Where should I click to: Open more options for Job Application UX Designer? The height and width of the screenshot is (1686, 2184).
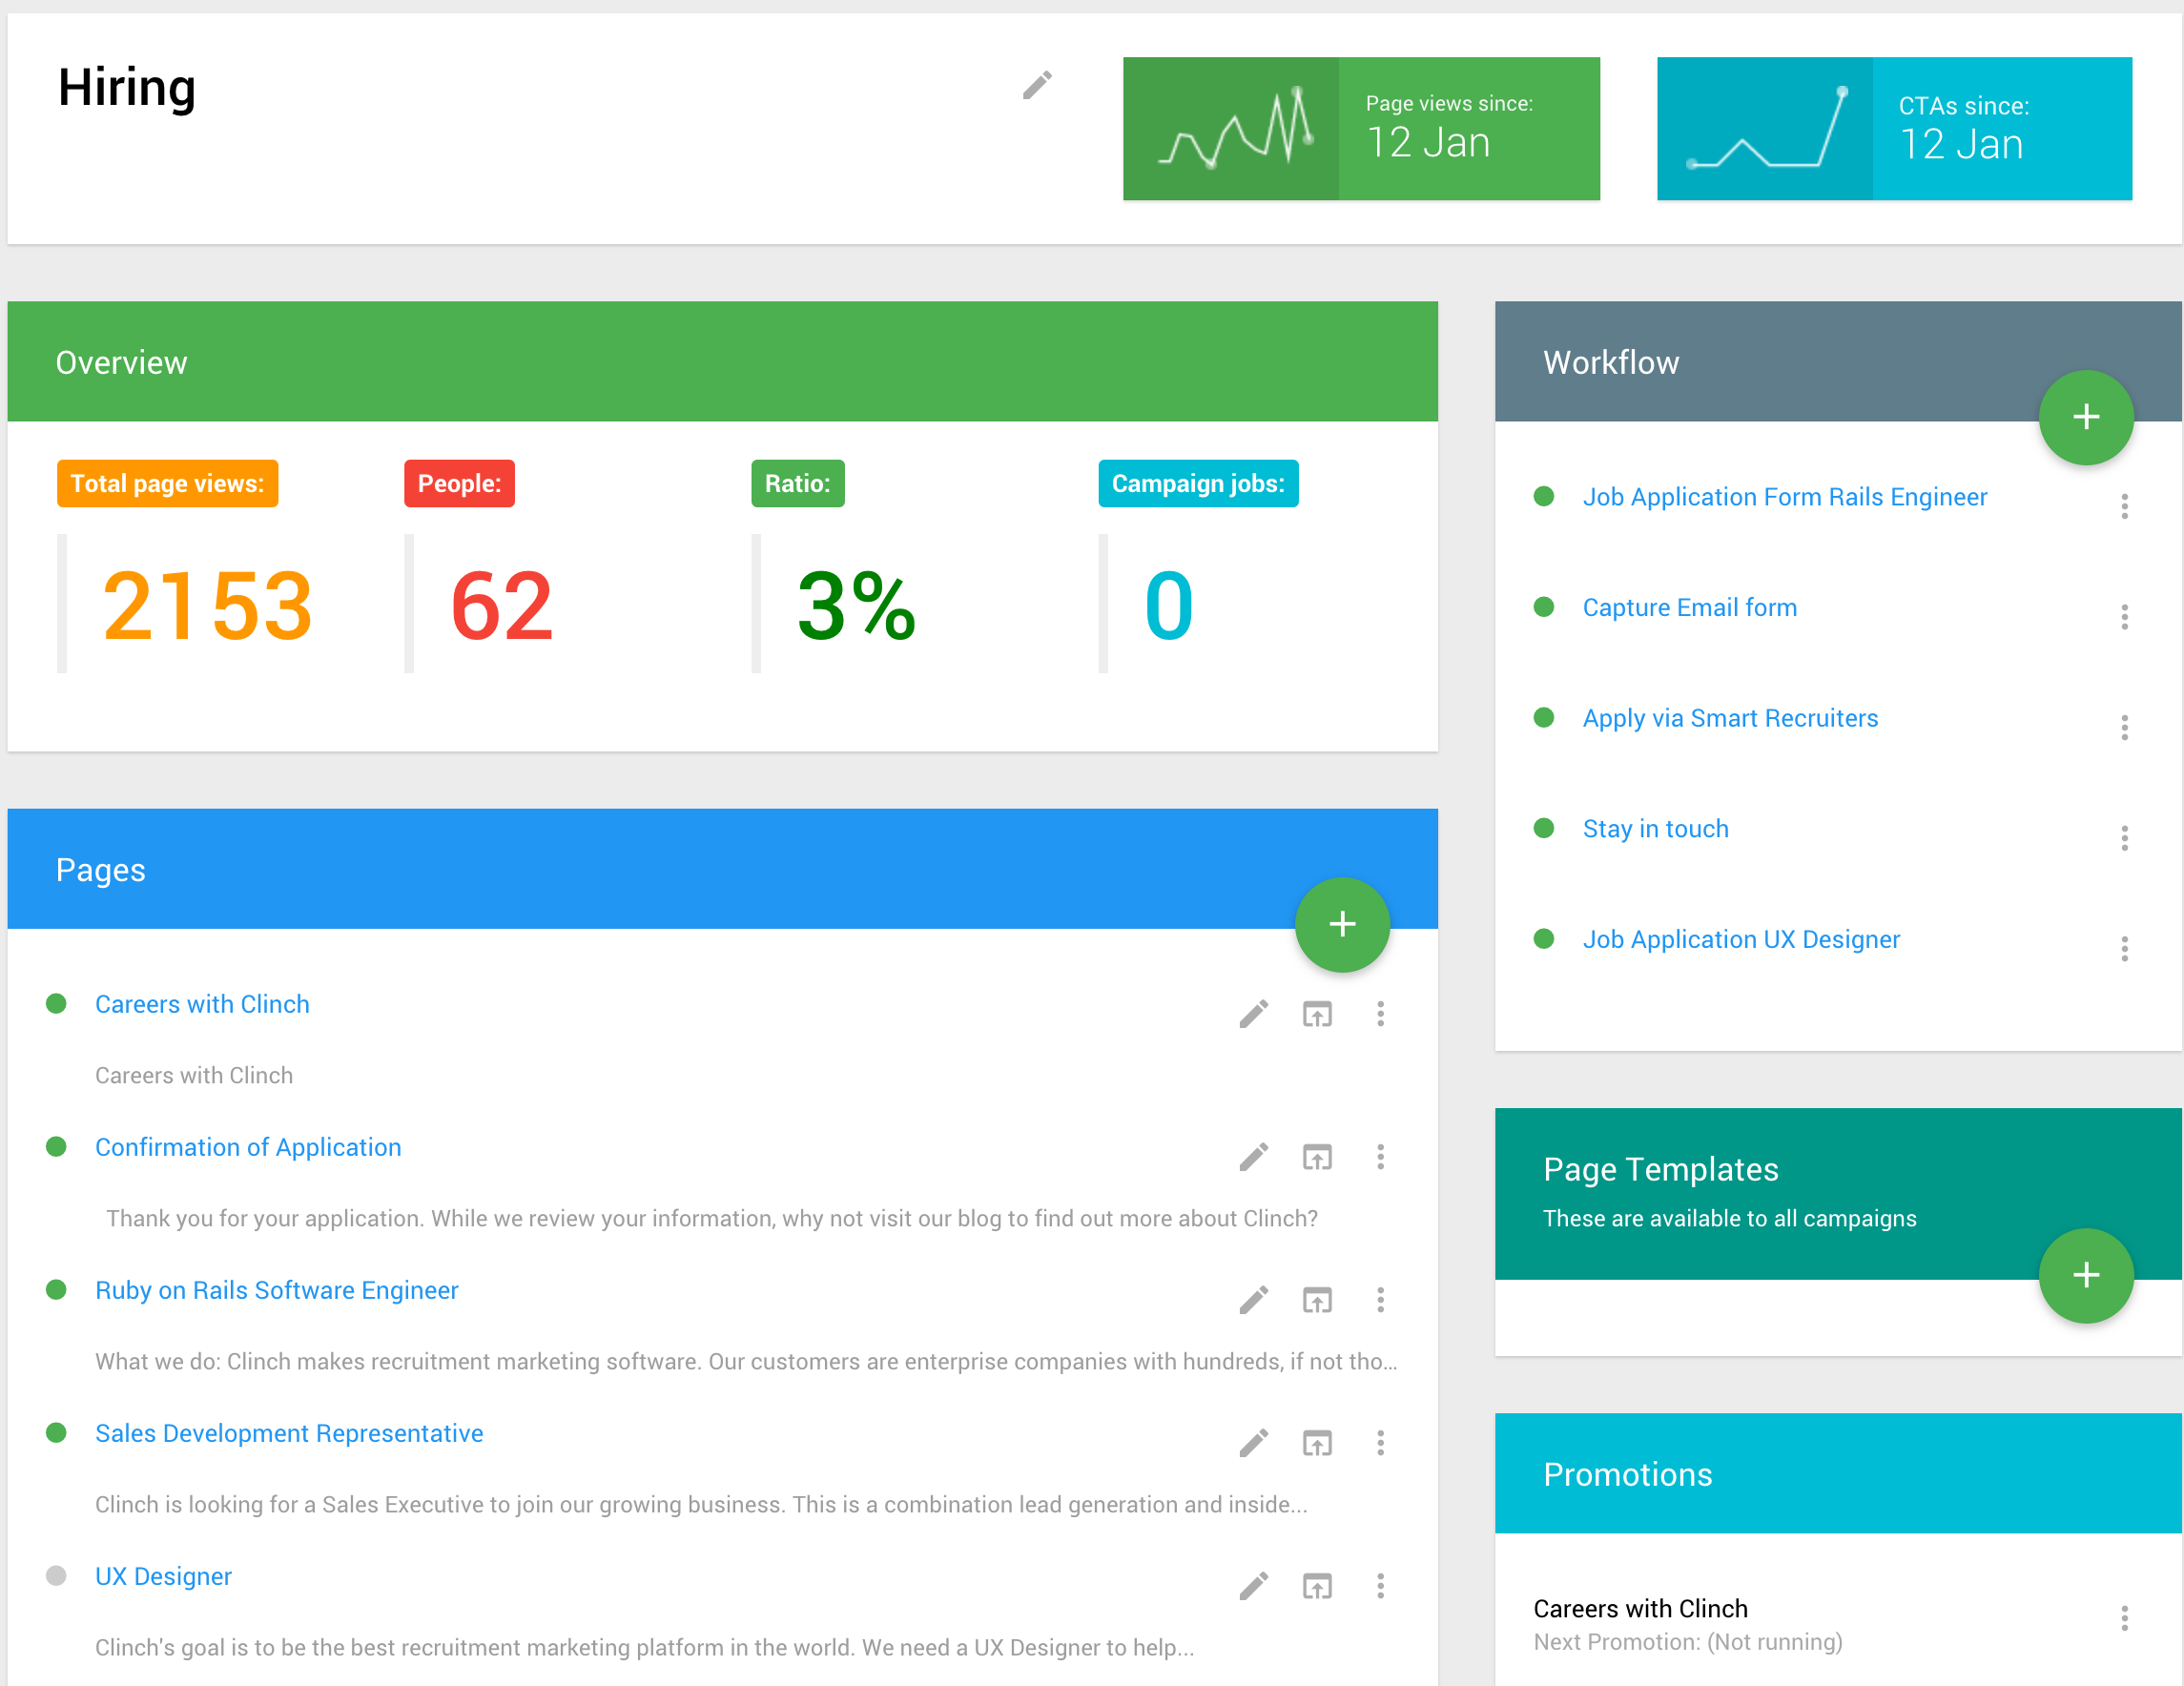(x=2124, y=948)
